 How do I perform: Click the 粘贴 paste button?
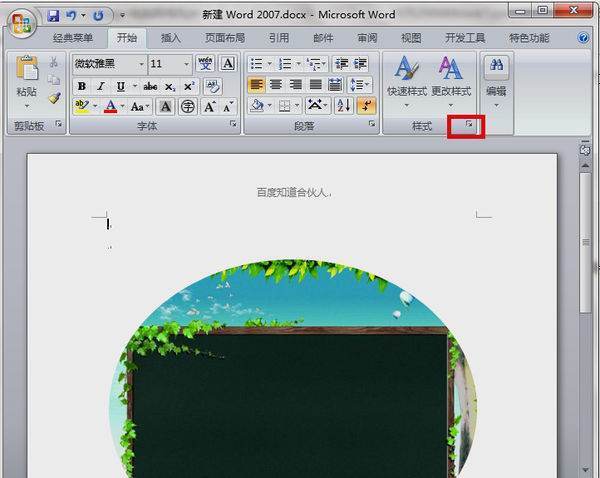pyautogui.click(x=27, y=75)
